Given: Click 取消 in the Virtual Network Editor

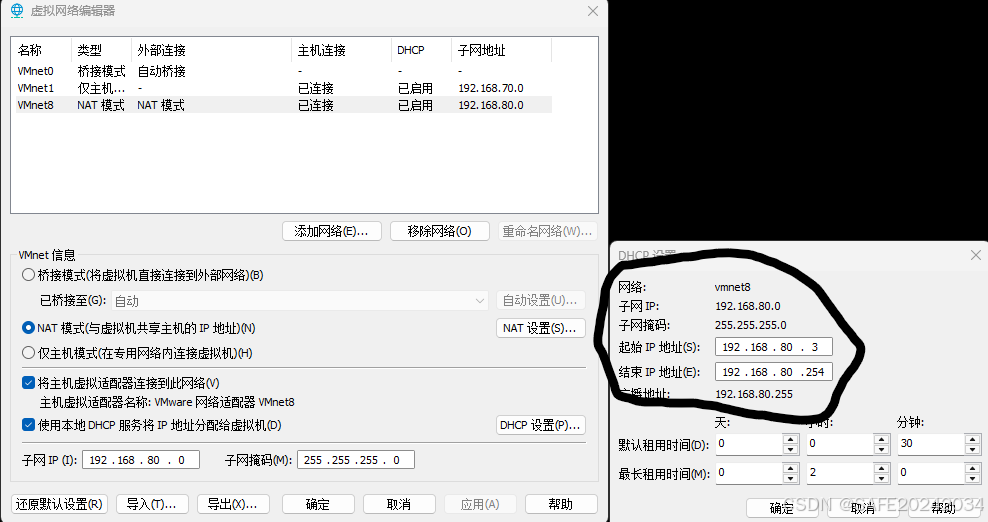Looking at the screenshot, I should pyautogui.click(x=399, y=504).
